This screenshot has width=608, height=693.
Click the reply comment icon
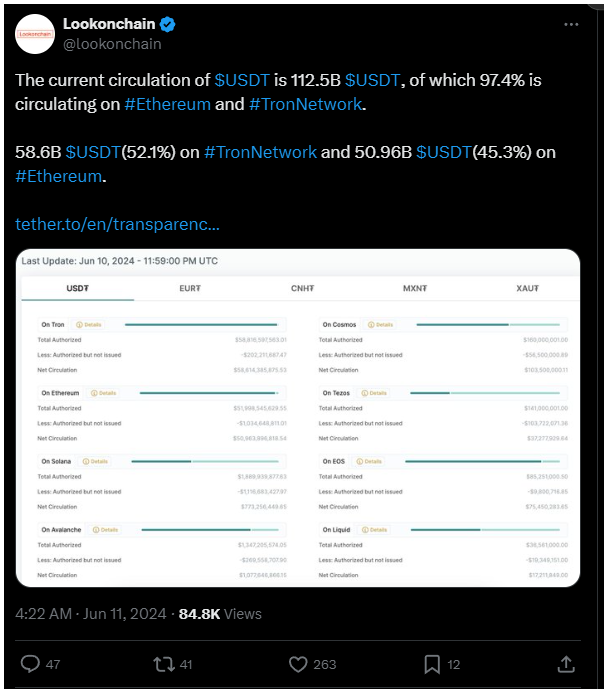point(30,664)
